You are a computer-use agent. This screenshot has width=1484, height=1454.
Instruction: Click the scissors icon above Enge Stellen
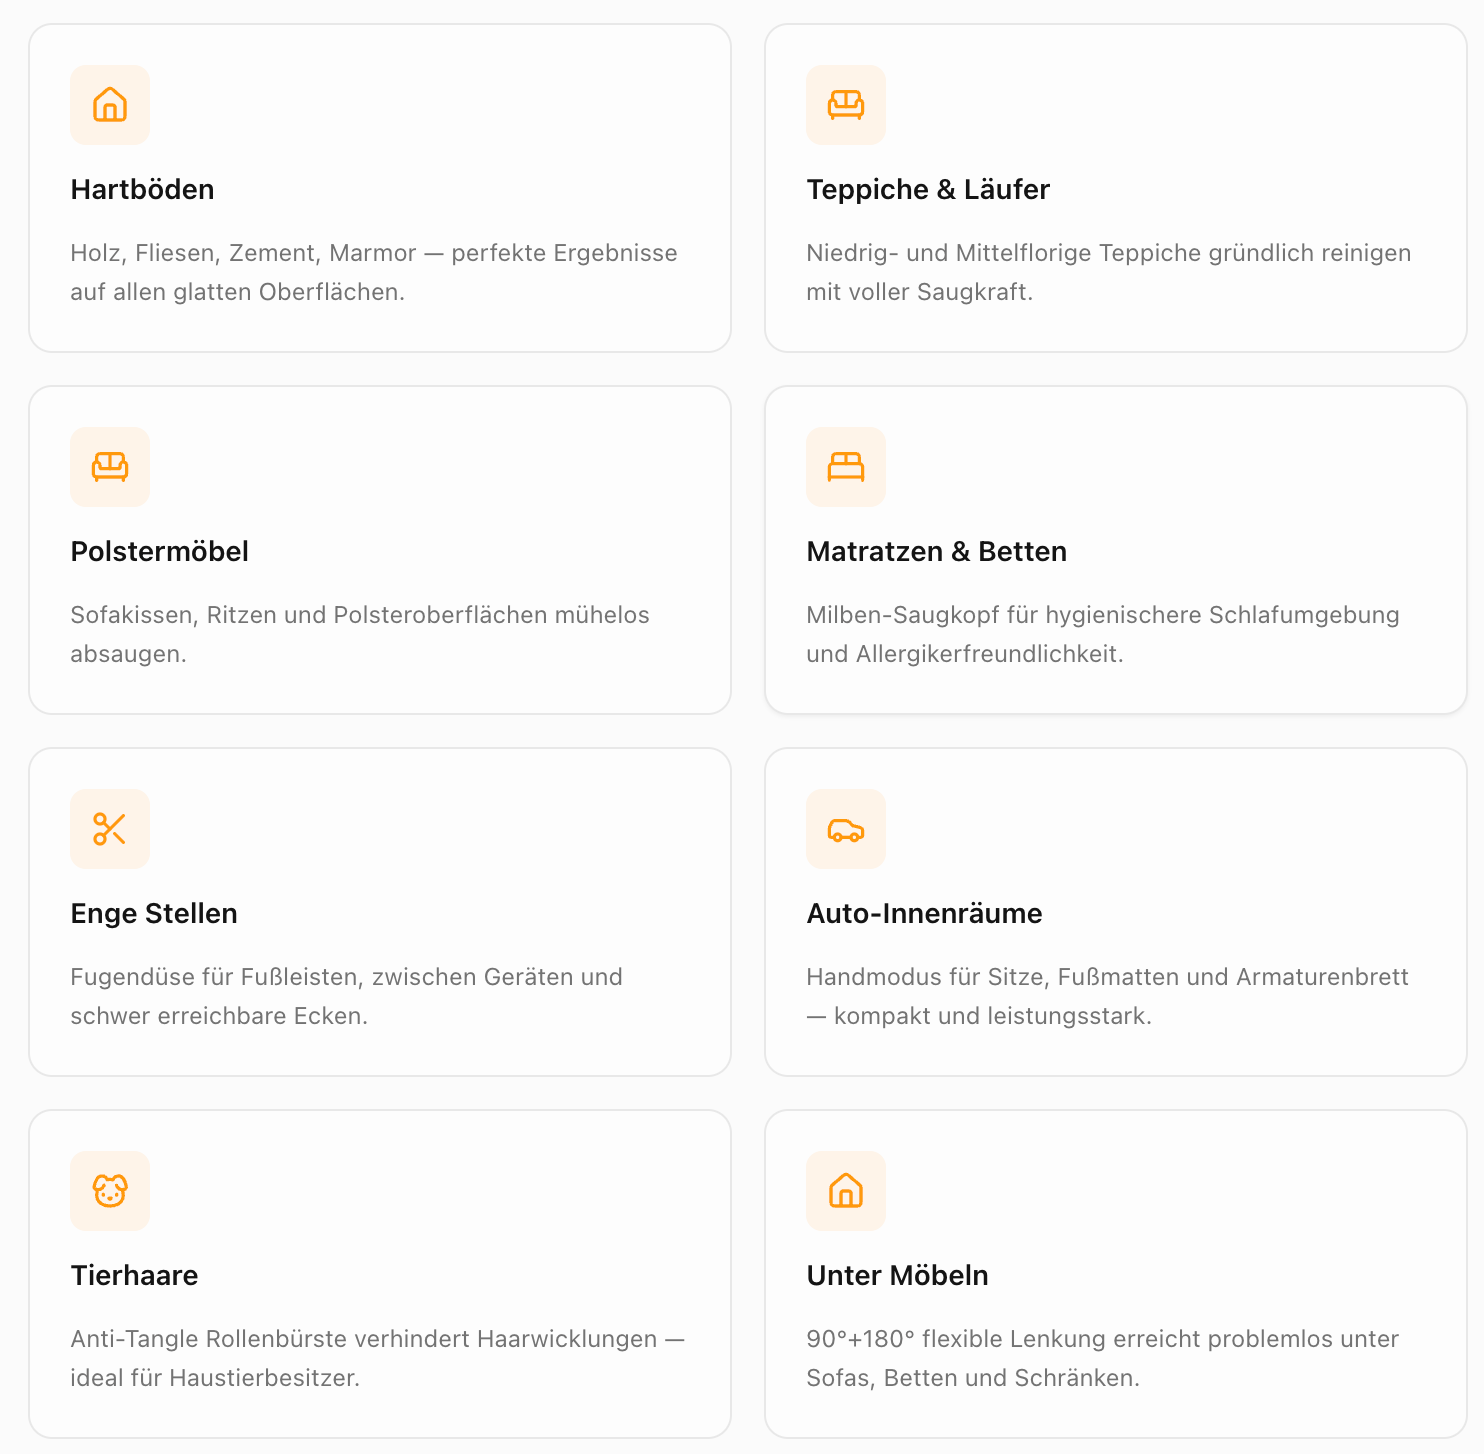110,829
